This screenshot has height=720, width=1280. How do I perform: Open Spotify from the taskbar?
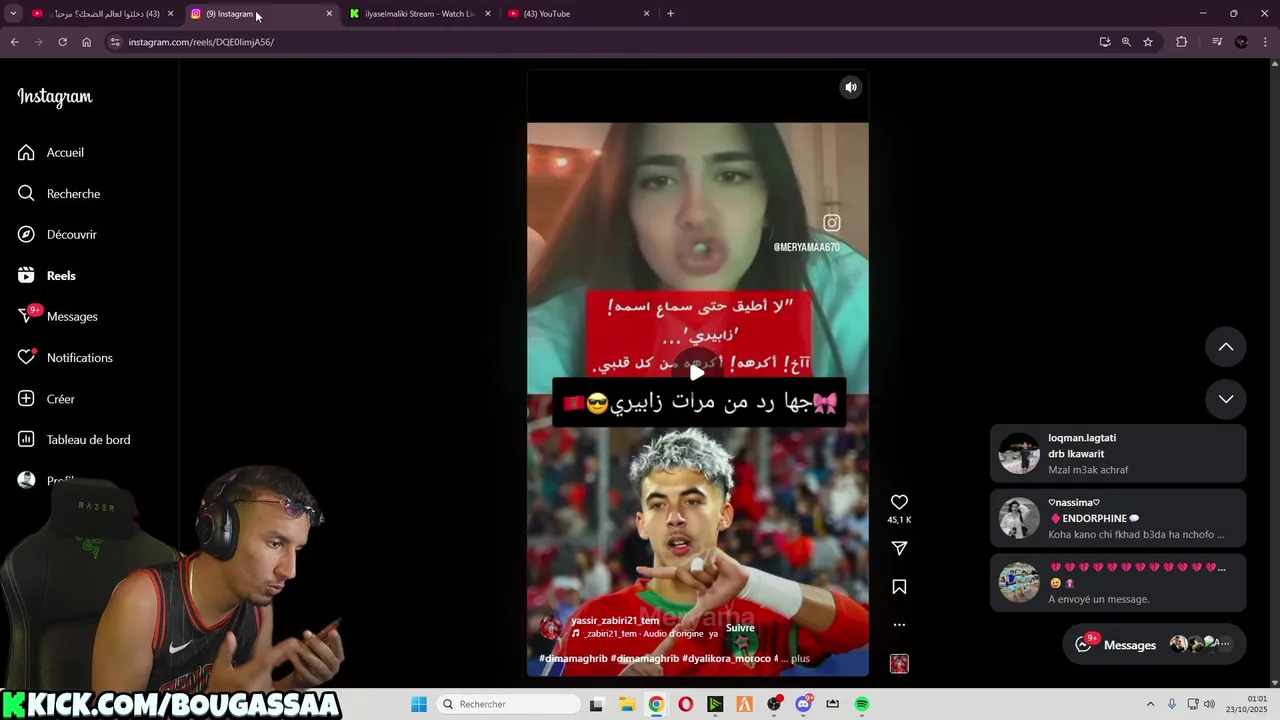point(862,704)
